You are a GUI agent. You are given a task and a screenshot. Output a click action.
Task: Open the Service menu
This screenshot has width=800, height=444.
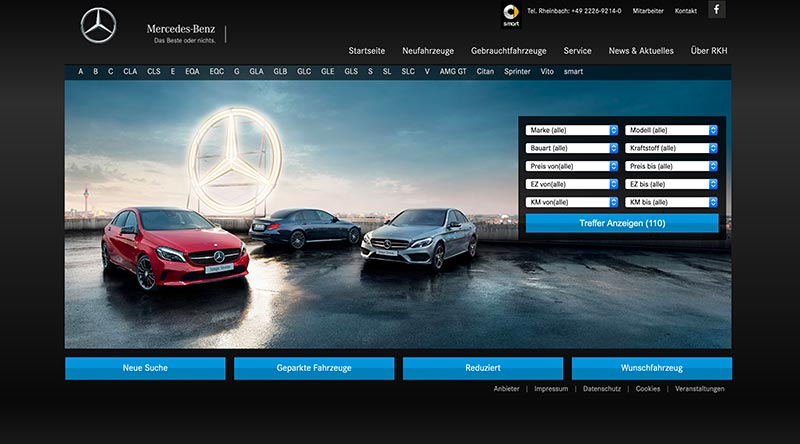(x=578, y=51)
